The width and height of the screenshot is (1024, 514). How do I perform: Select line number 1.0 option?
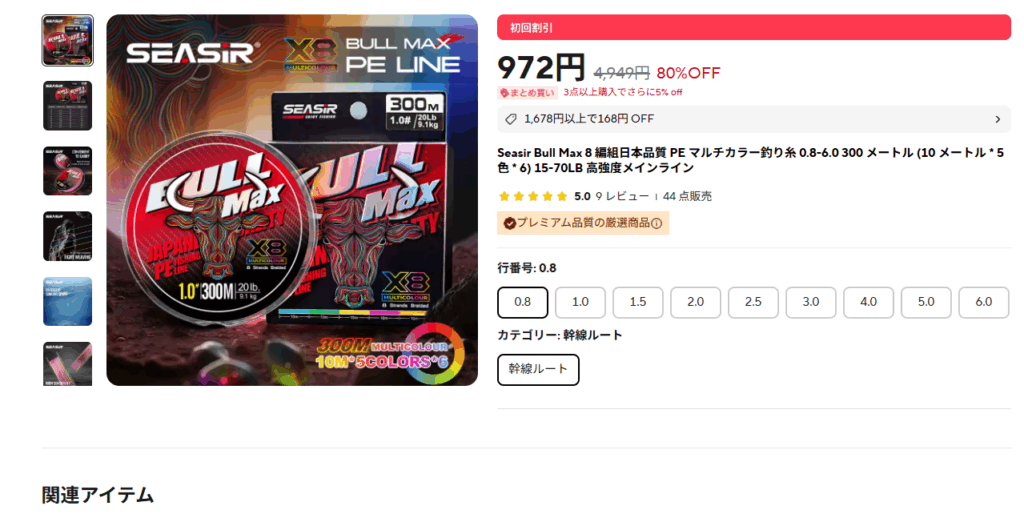pyautogui.click(x=580, y=302)
